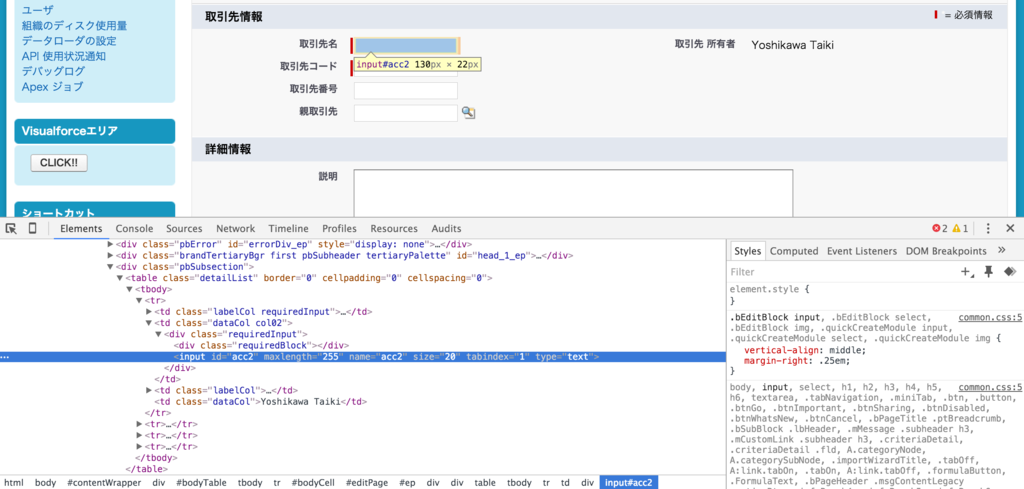Expand the brandTertiaryBgr head_1_ep div node

pos(110,255)
